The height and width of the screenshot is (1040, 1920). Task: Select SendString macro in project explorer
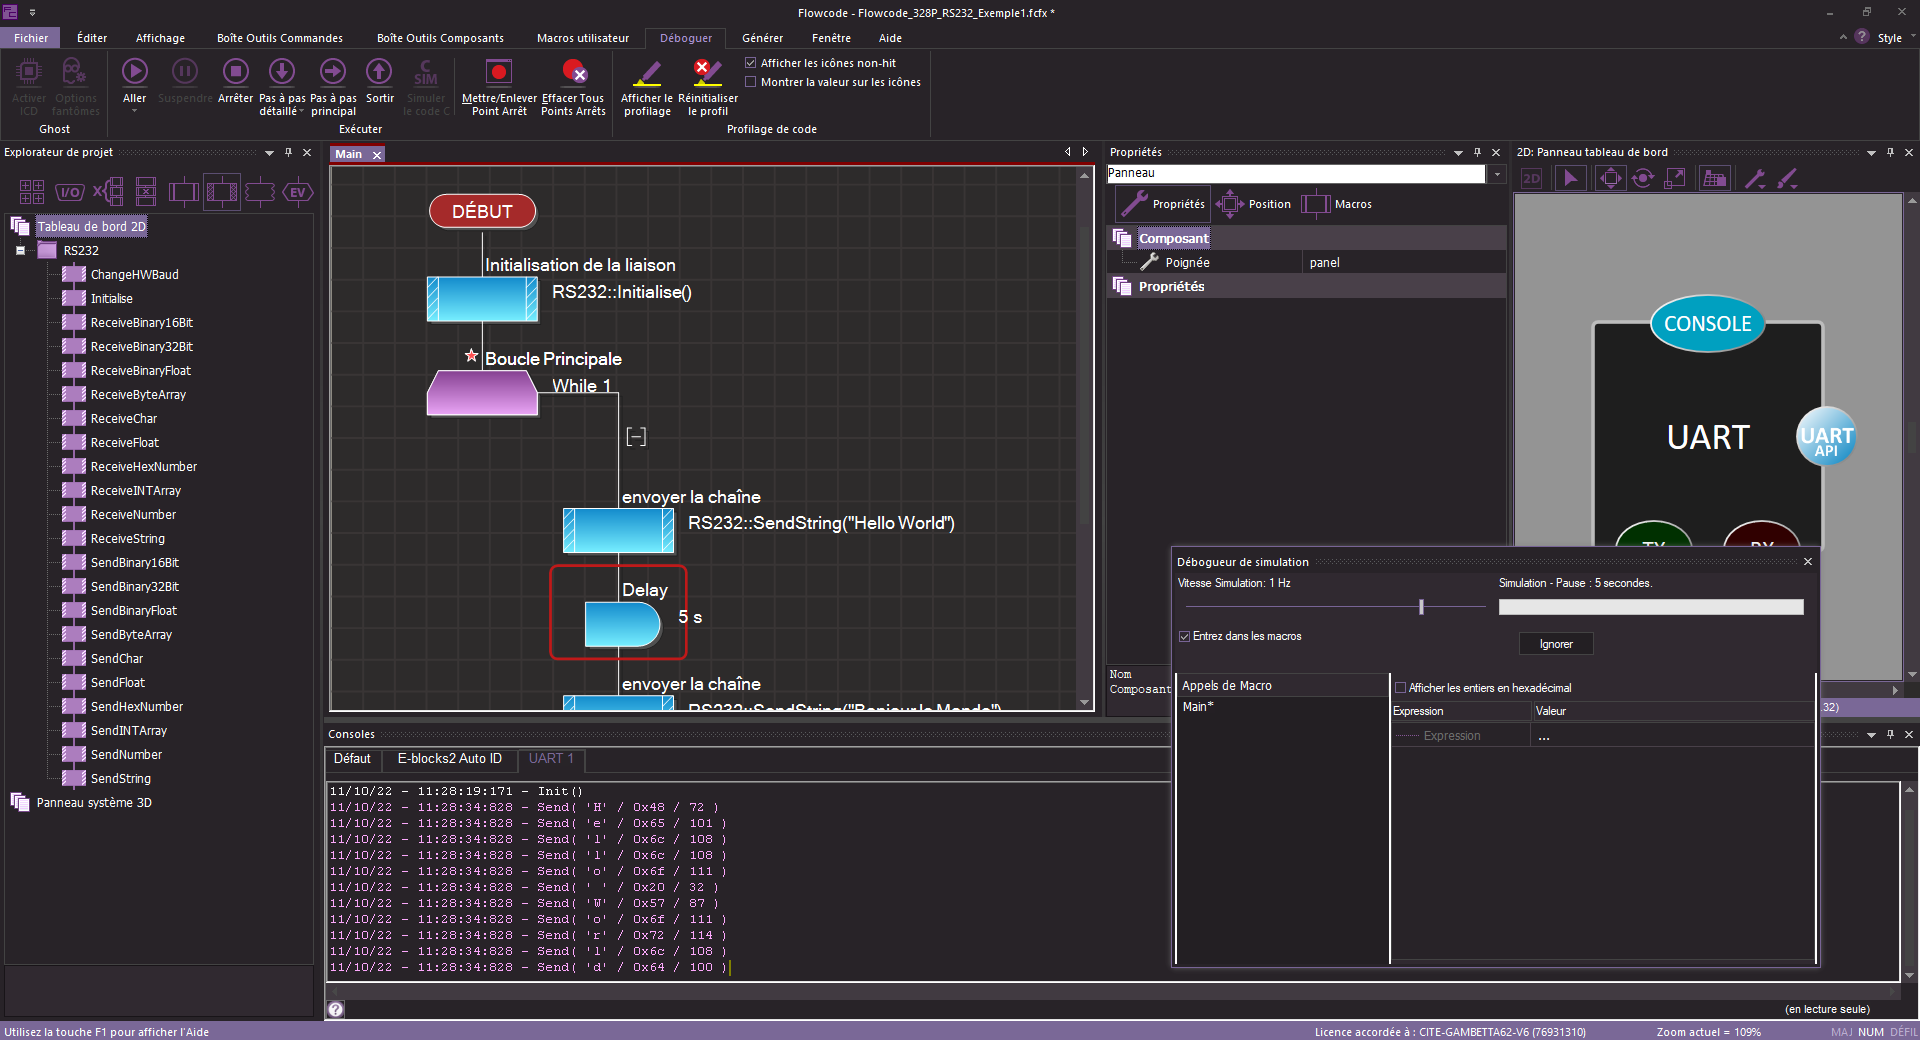(x=120, y=779)
